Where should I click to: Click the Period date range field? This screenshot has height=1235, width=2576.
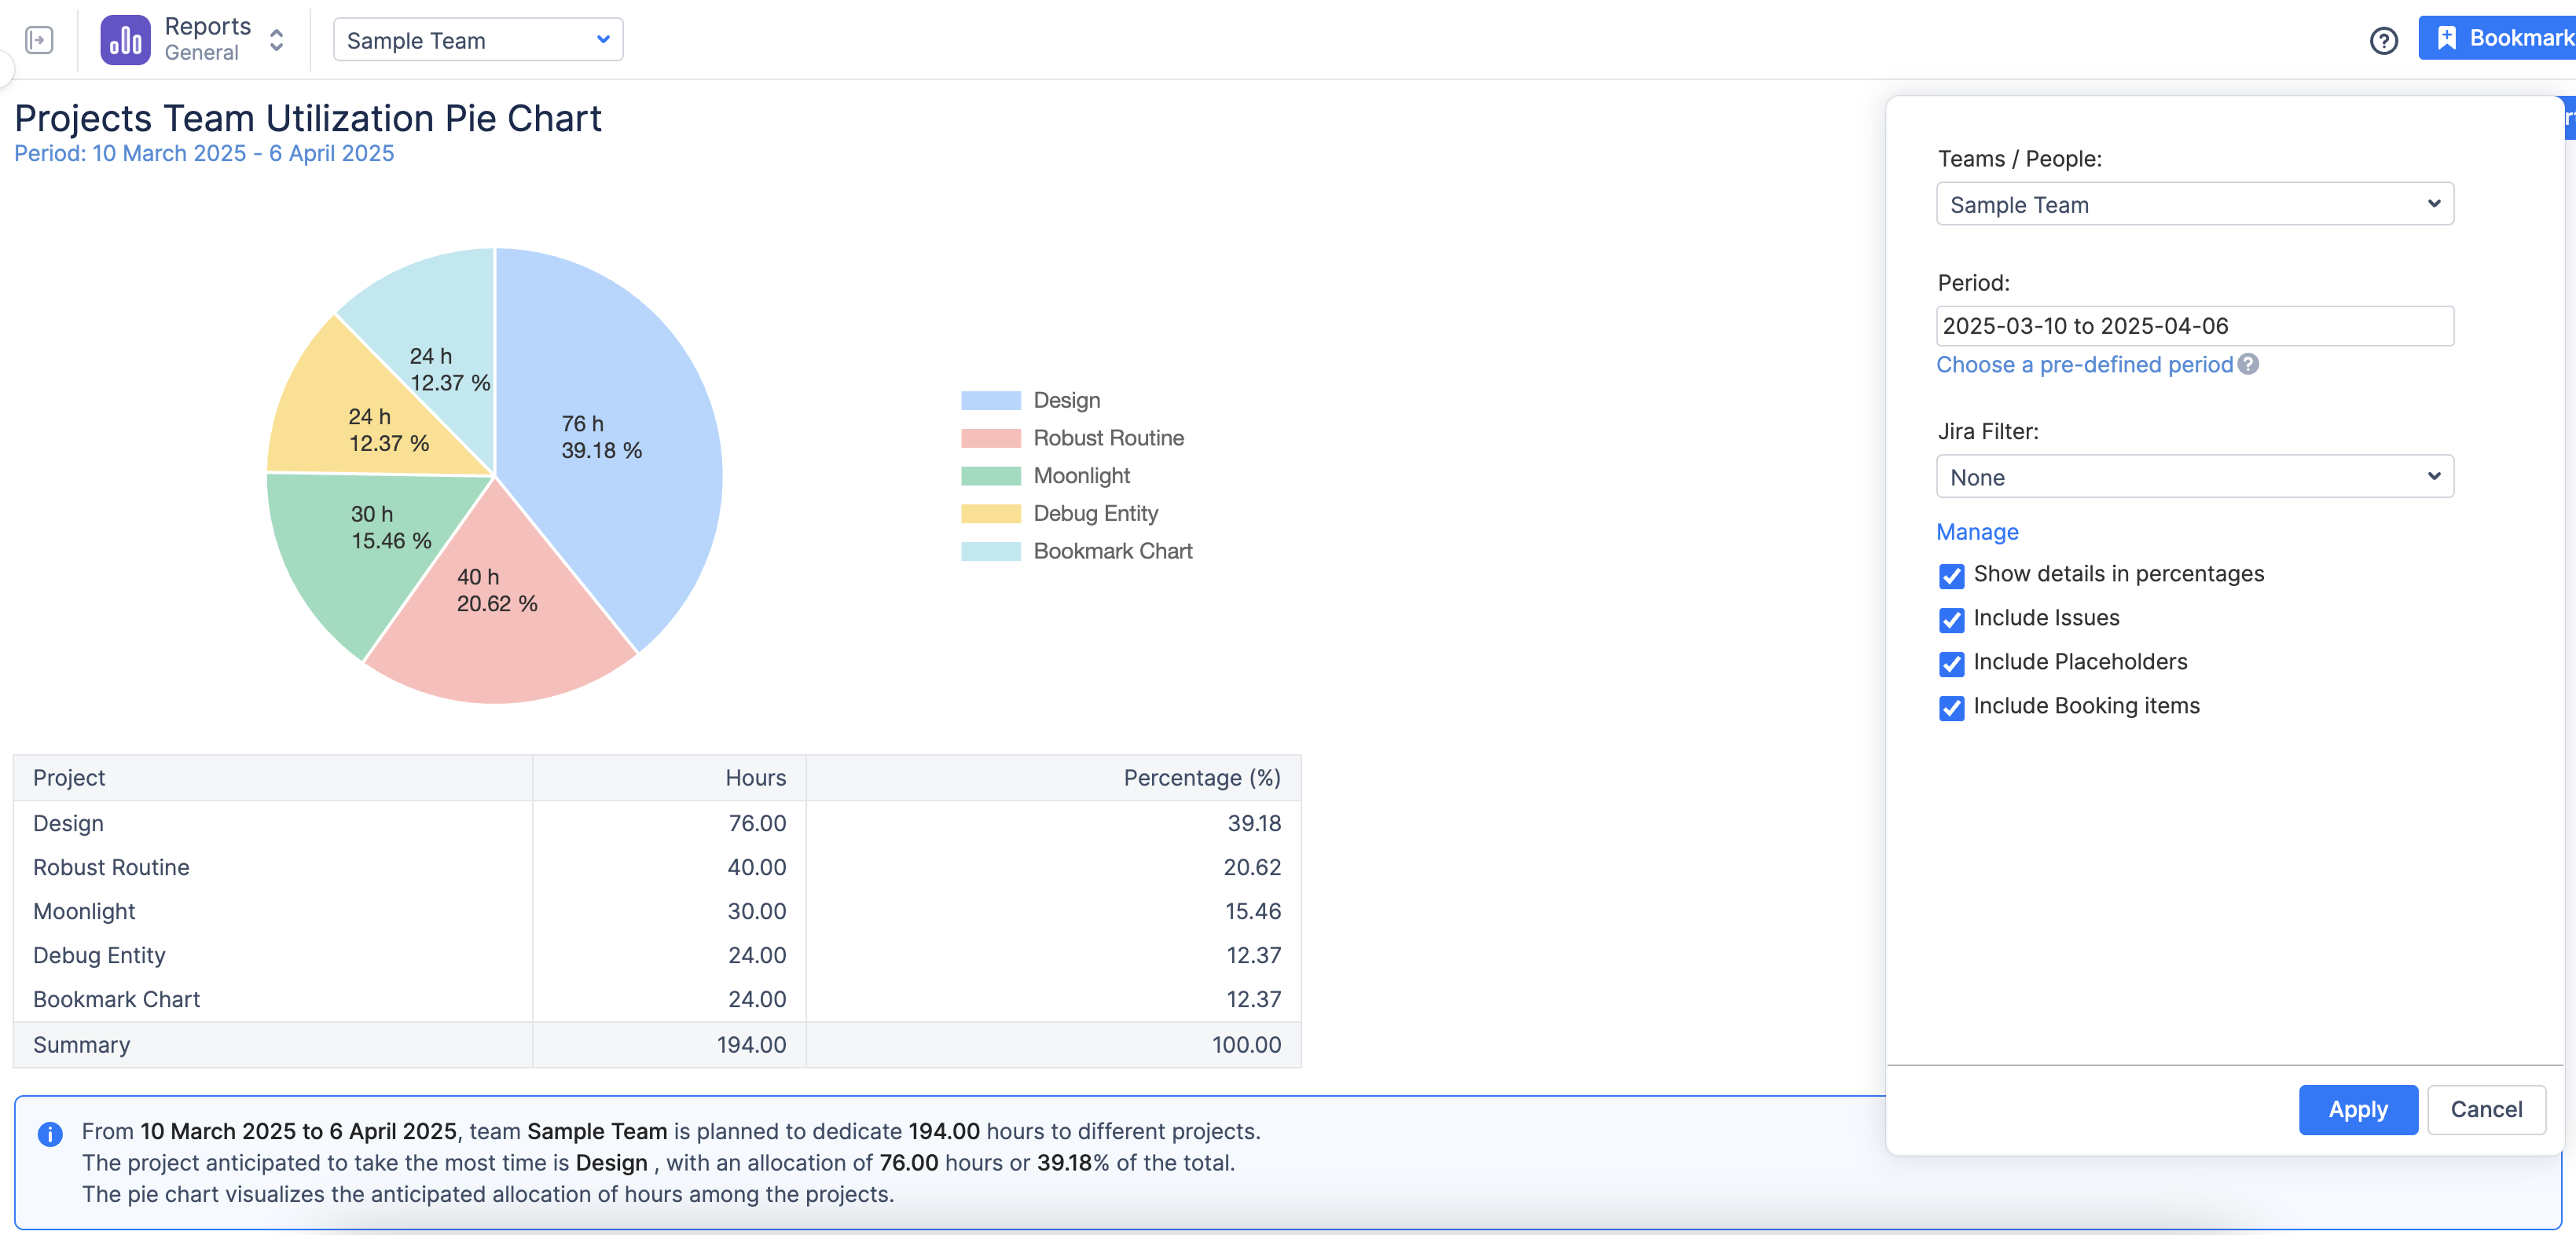(2194, 326)
